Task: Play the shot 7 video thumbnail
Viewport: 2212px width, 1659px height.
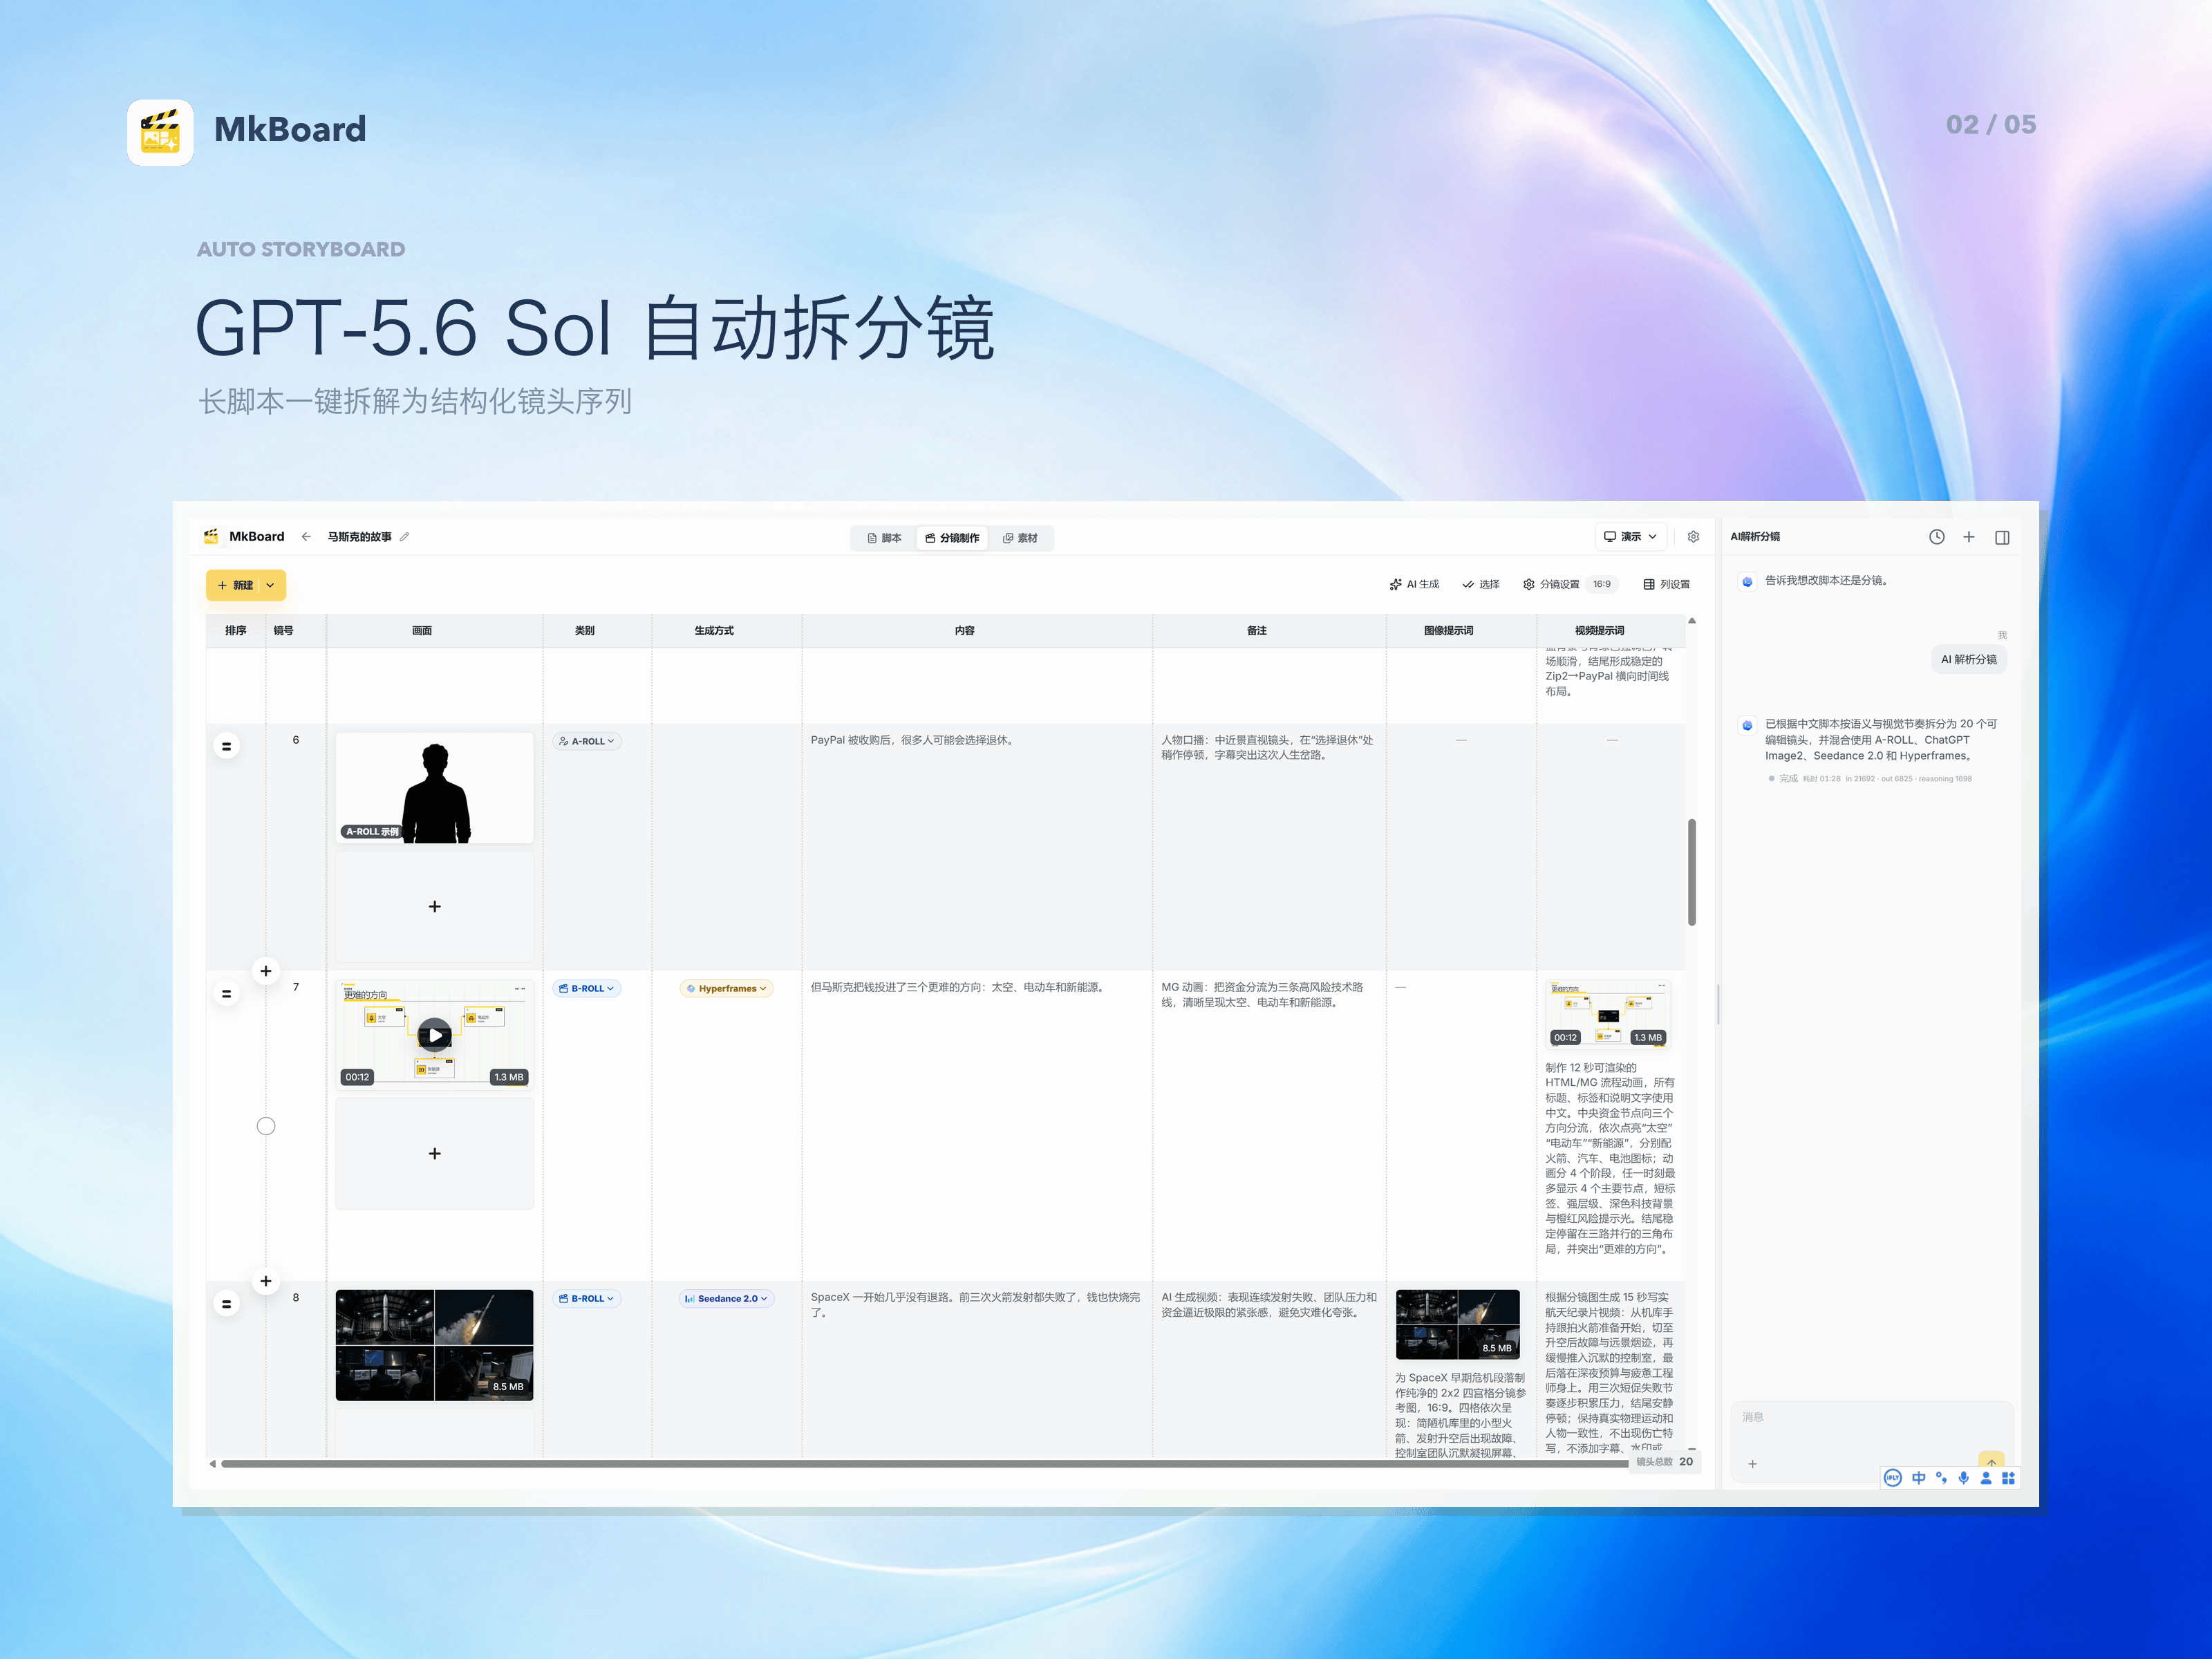Action: tap(434, 1035)
